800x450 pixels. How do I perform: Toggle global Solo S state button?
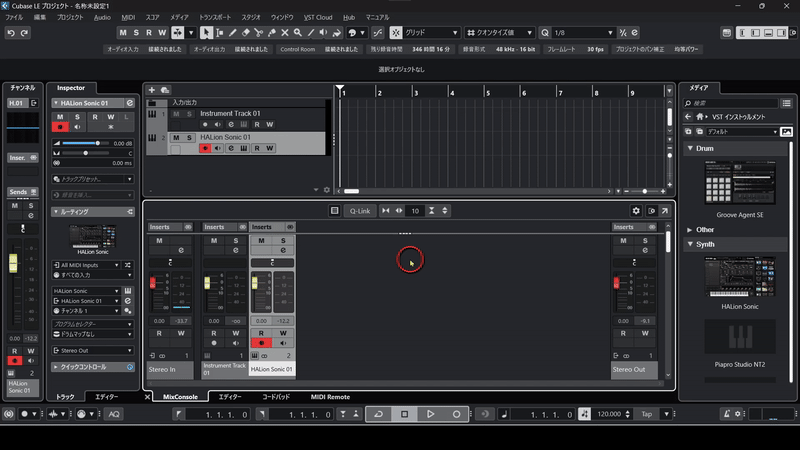pyautogui.click(x=136, y=33)
